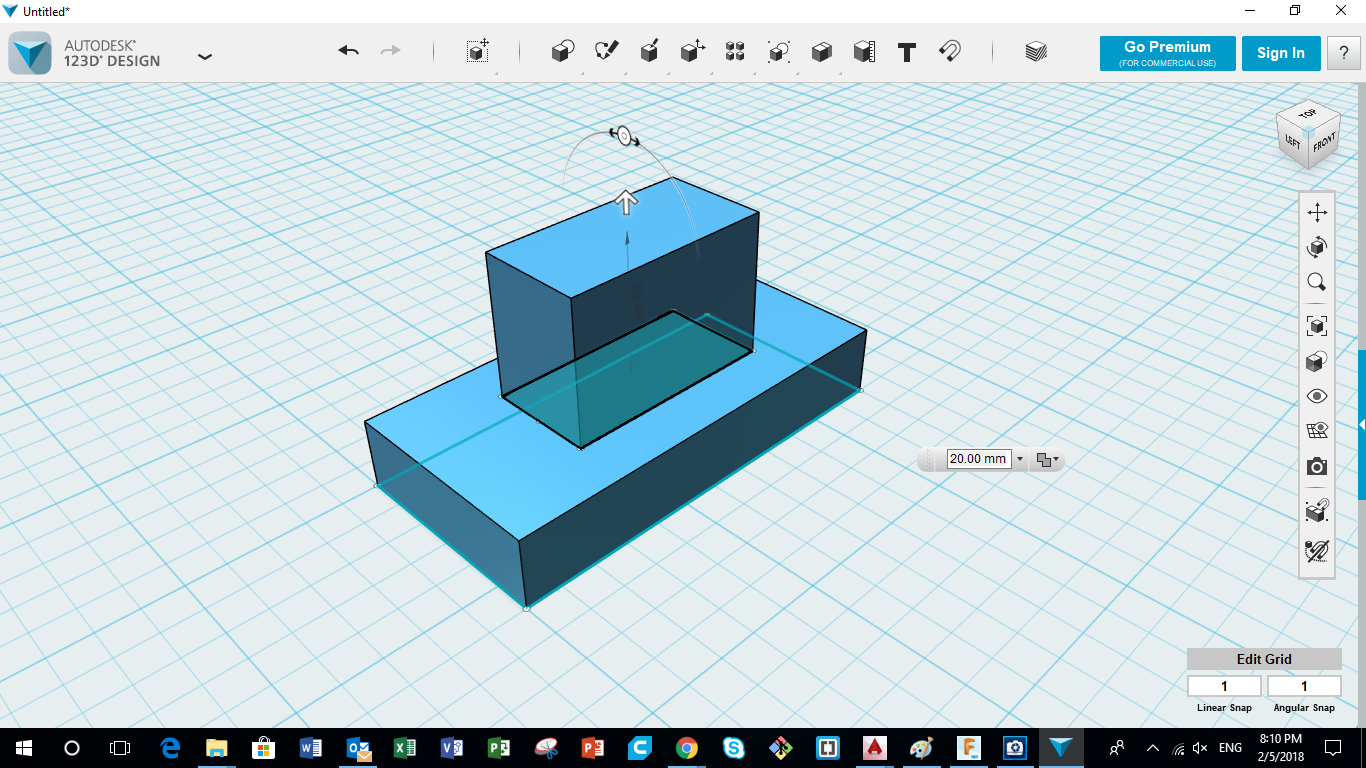Click the Autodesk 123D Design logo
Viewport: 1366px width, 768px height.
point(30,53)
